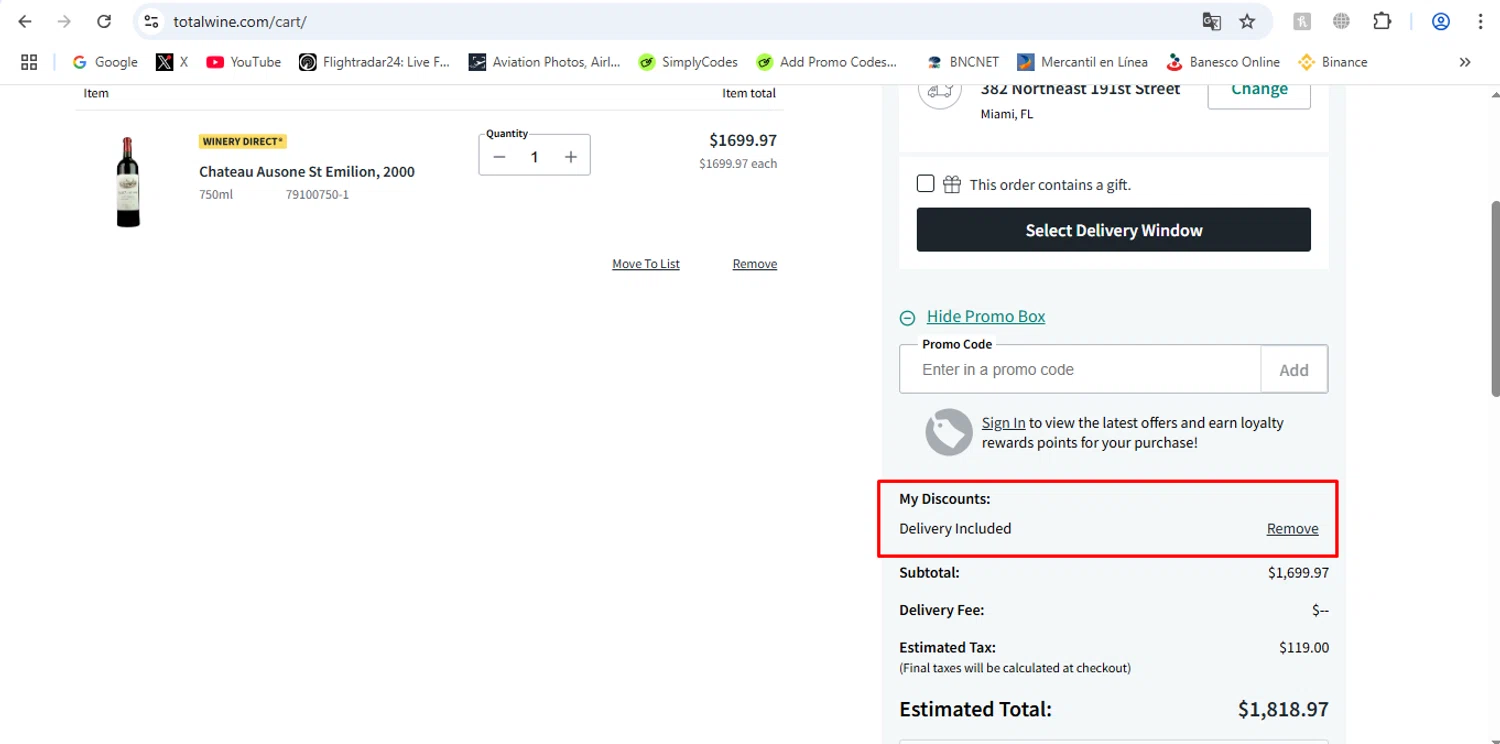This screenshot has width=1500, height=744.
Task: Open the Chrome extensions puzzle icon
Action: (x=1382, y=21)
